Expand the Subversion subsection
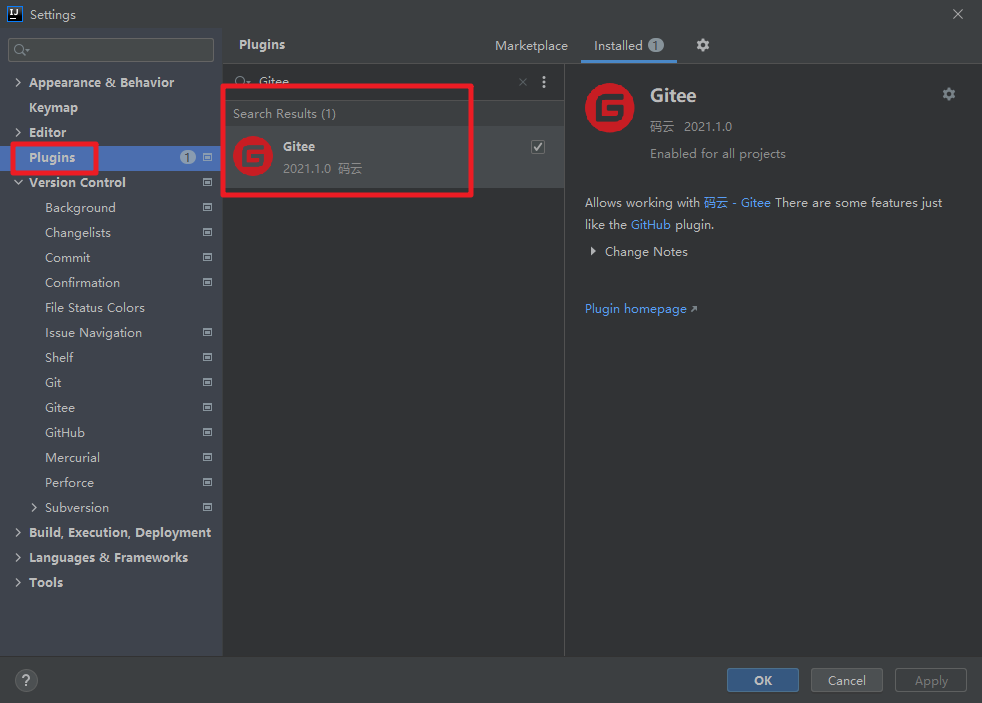The width and height of the screenshot is (982, 703). pyautogui.click(x=34, y=508)
